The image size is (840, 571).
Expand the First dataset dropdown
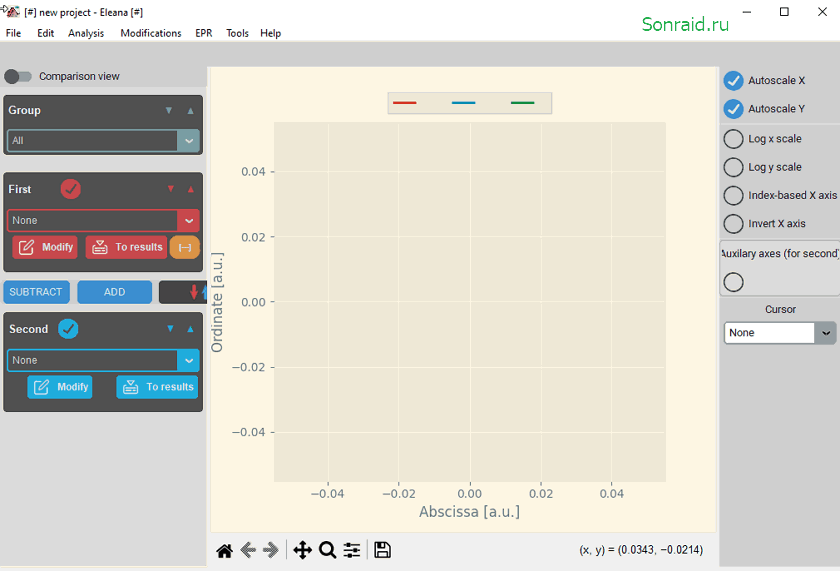(x=103, y=221)
